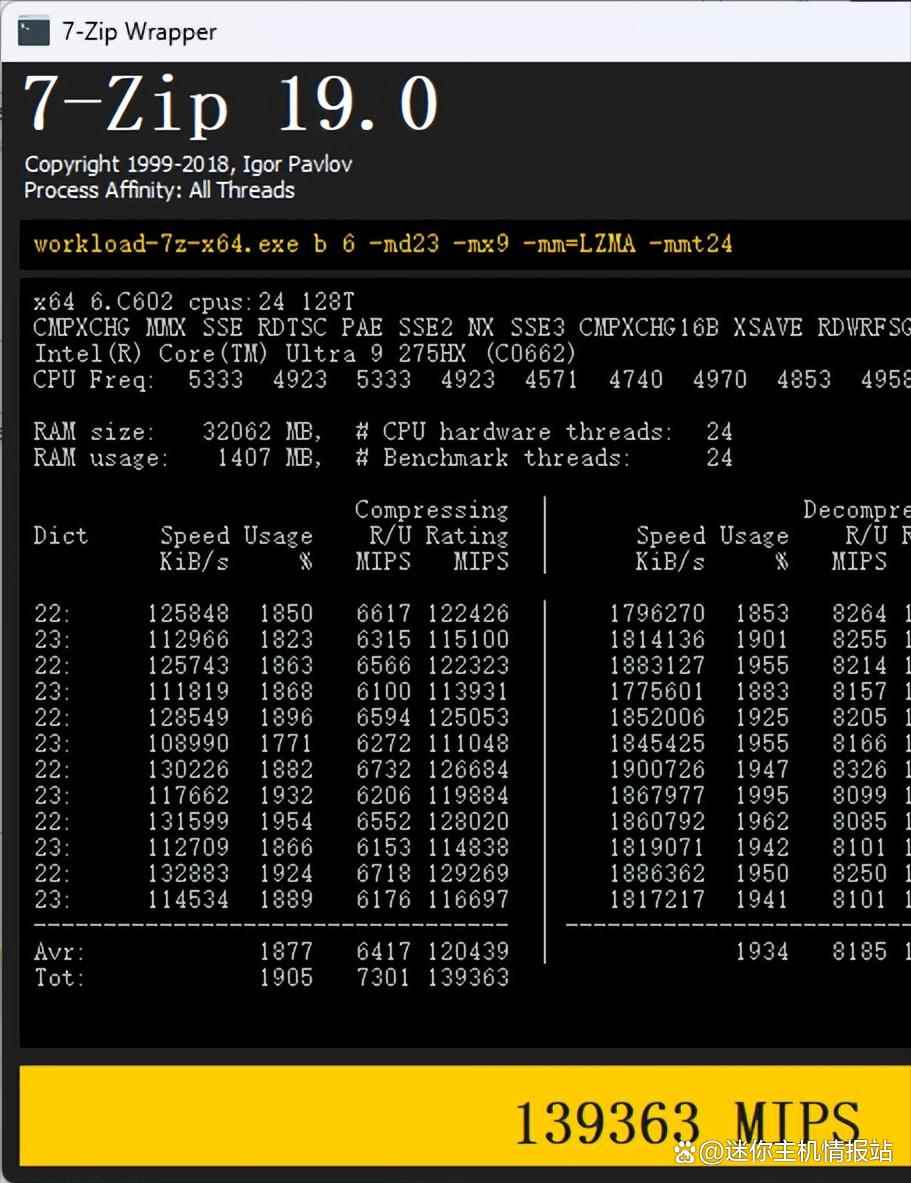
Task: Click the "CPU Freq:" label
Action: click(x=93, y=379)
